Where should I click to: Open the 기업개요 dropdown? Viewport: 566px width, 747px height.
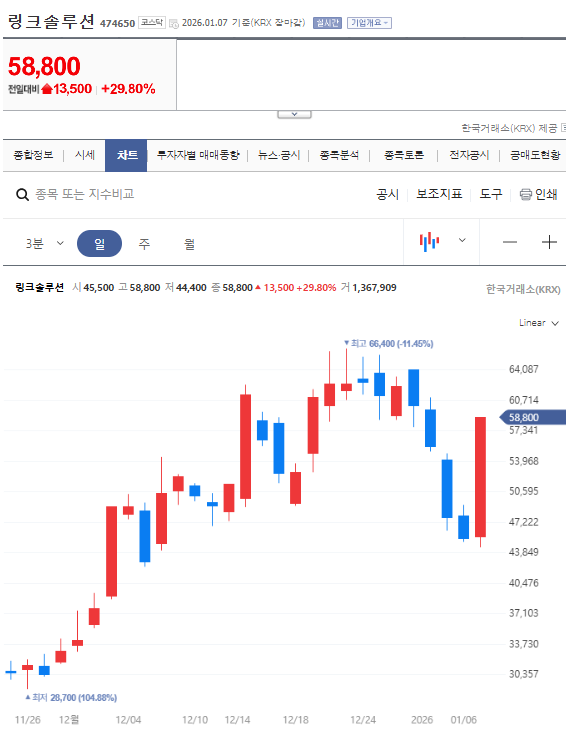click(369, 23)
